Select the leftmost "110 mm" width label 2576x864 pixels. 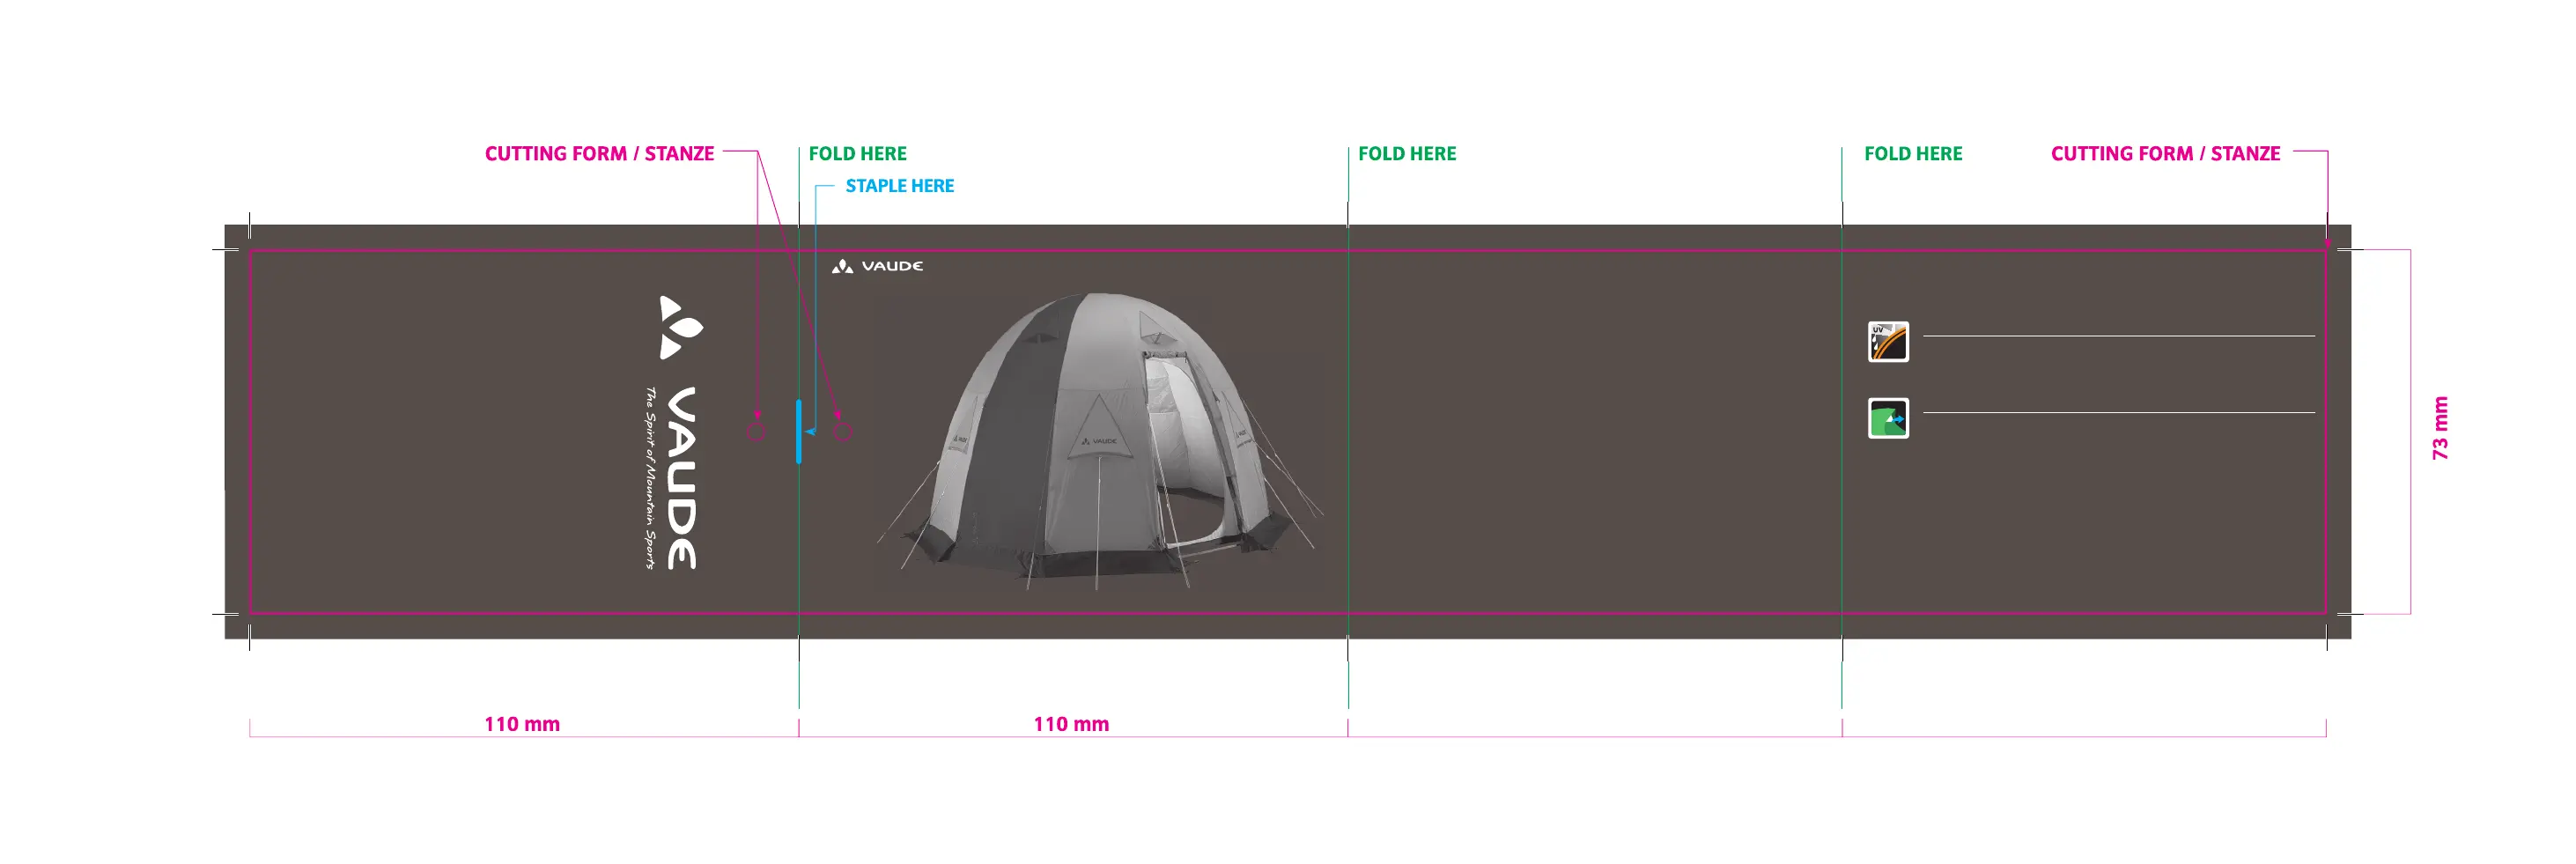pyautogui.click(x=522, y=724)
